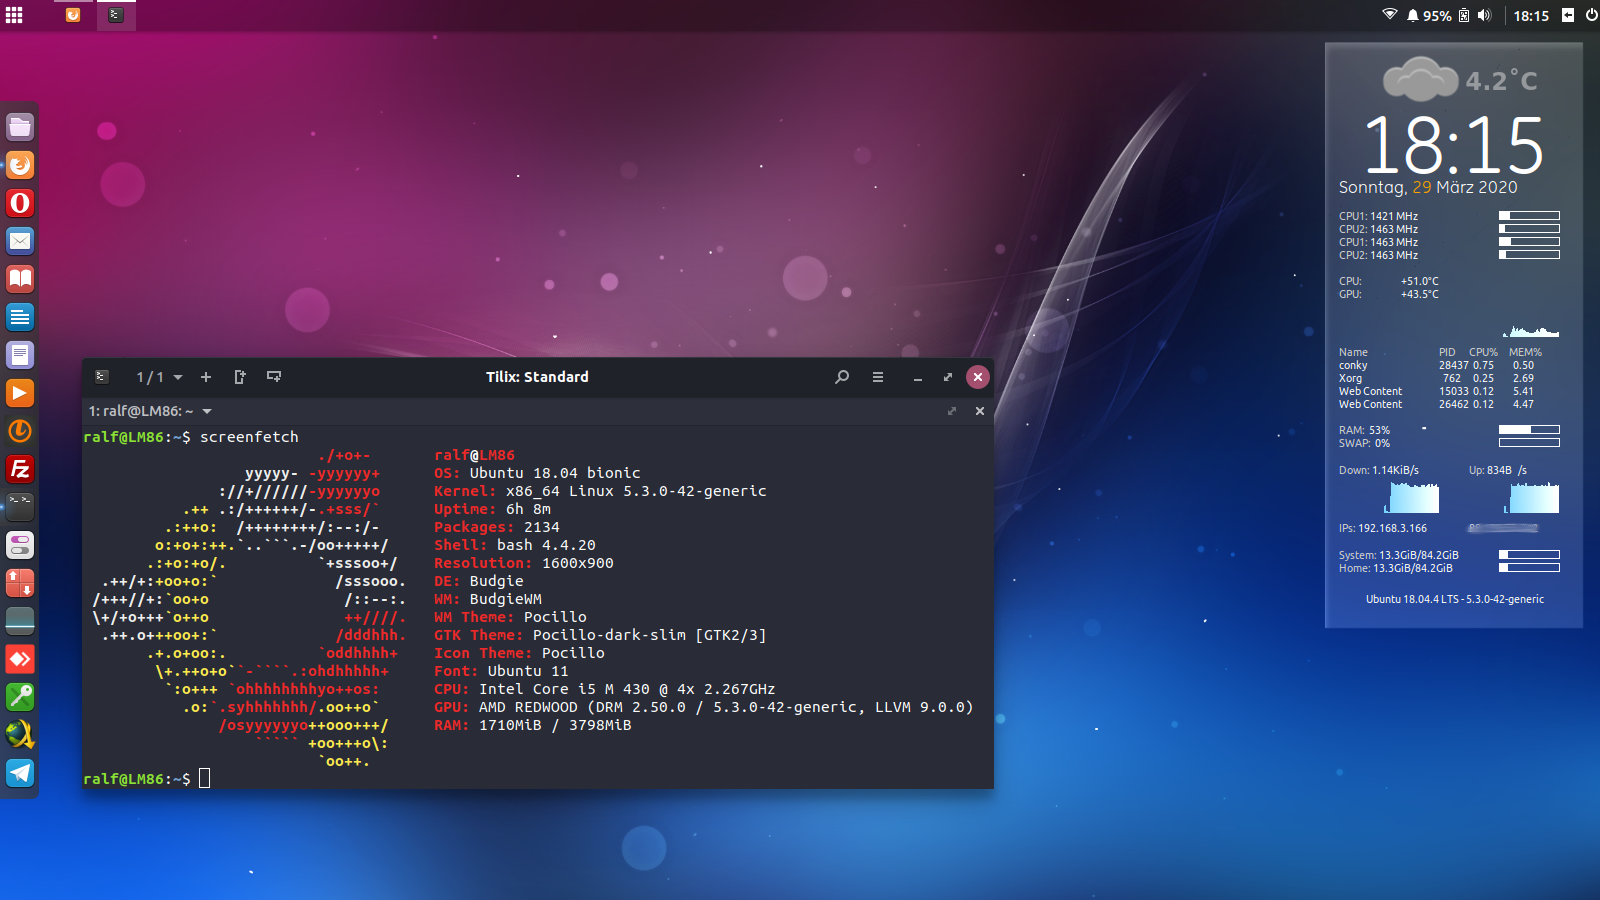Expand the terminal title ralf@LM86 dropdown
Viewport: 1600px width, 900px height.
click(150, 411)
